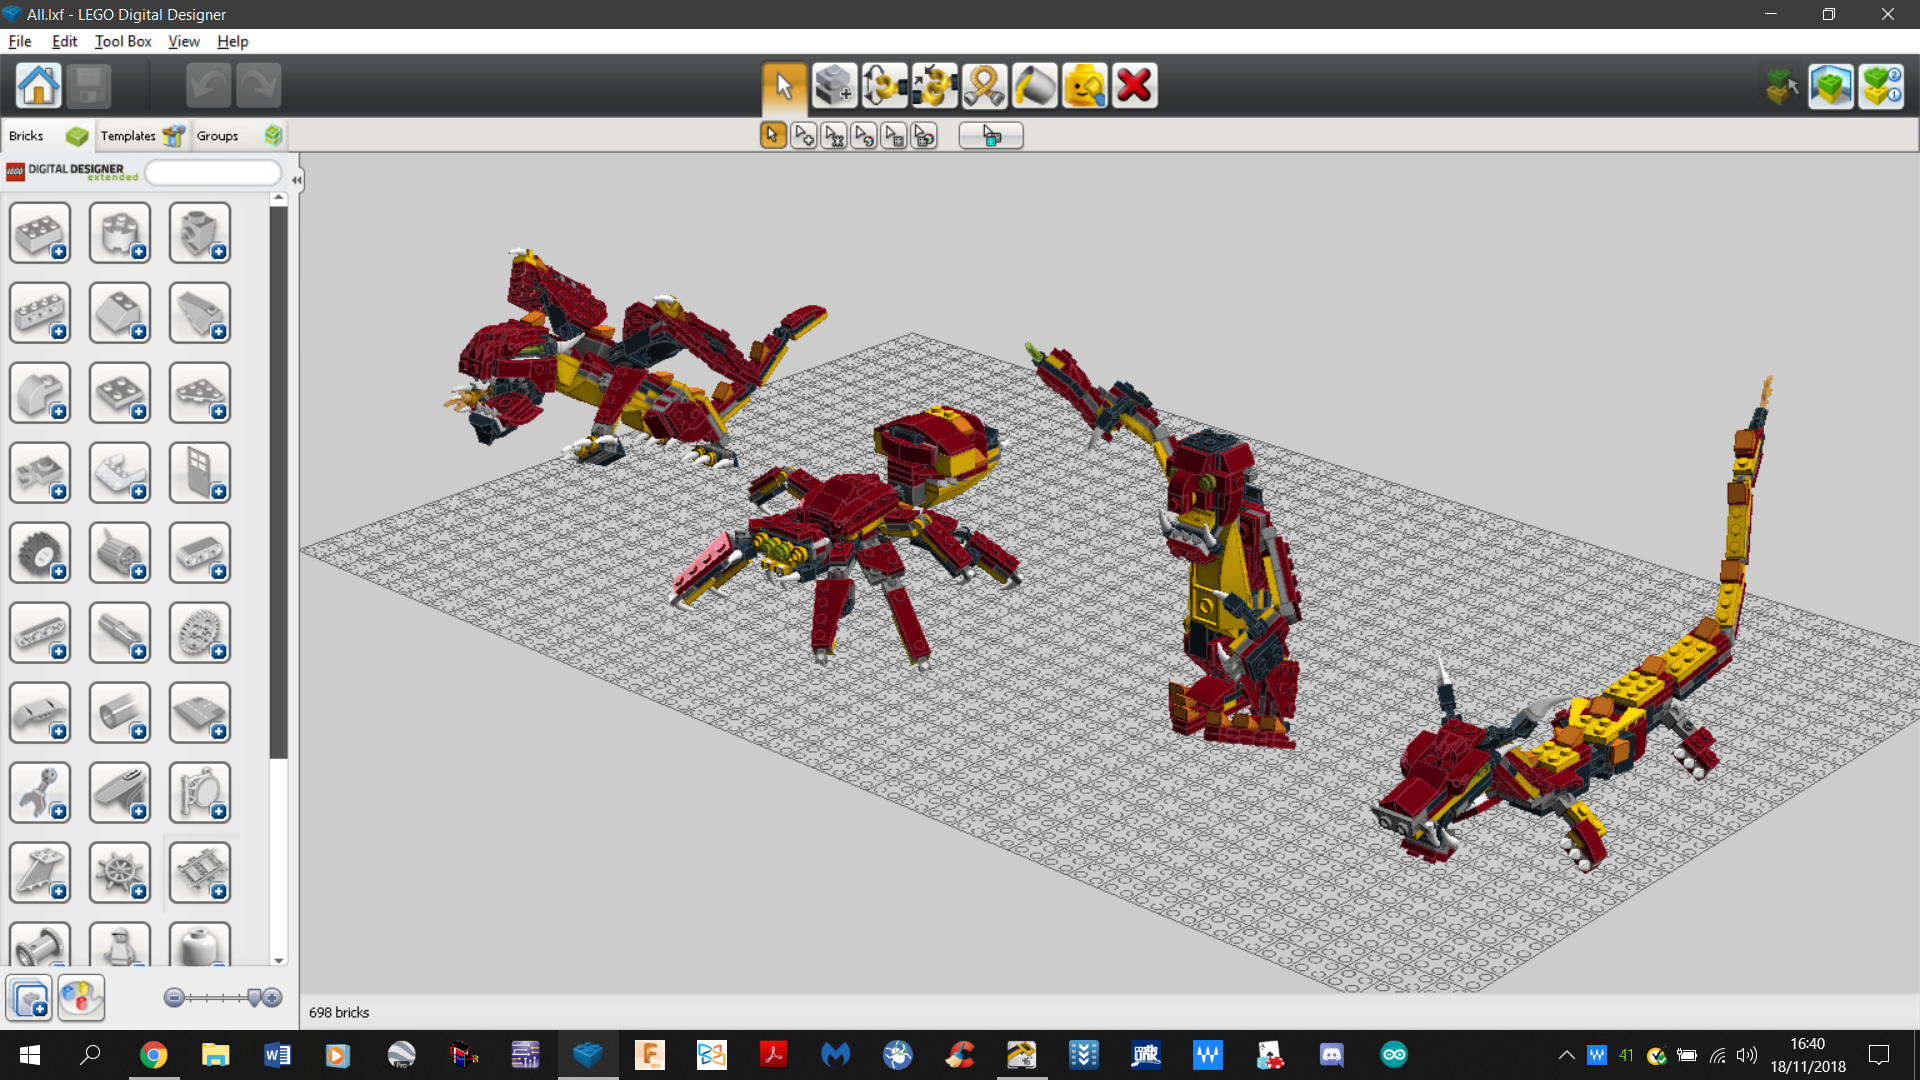This screenshot has height=1080, width=1920.
Task: Pick the Clone brick tool
Action: [834, 86]
